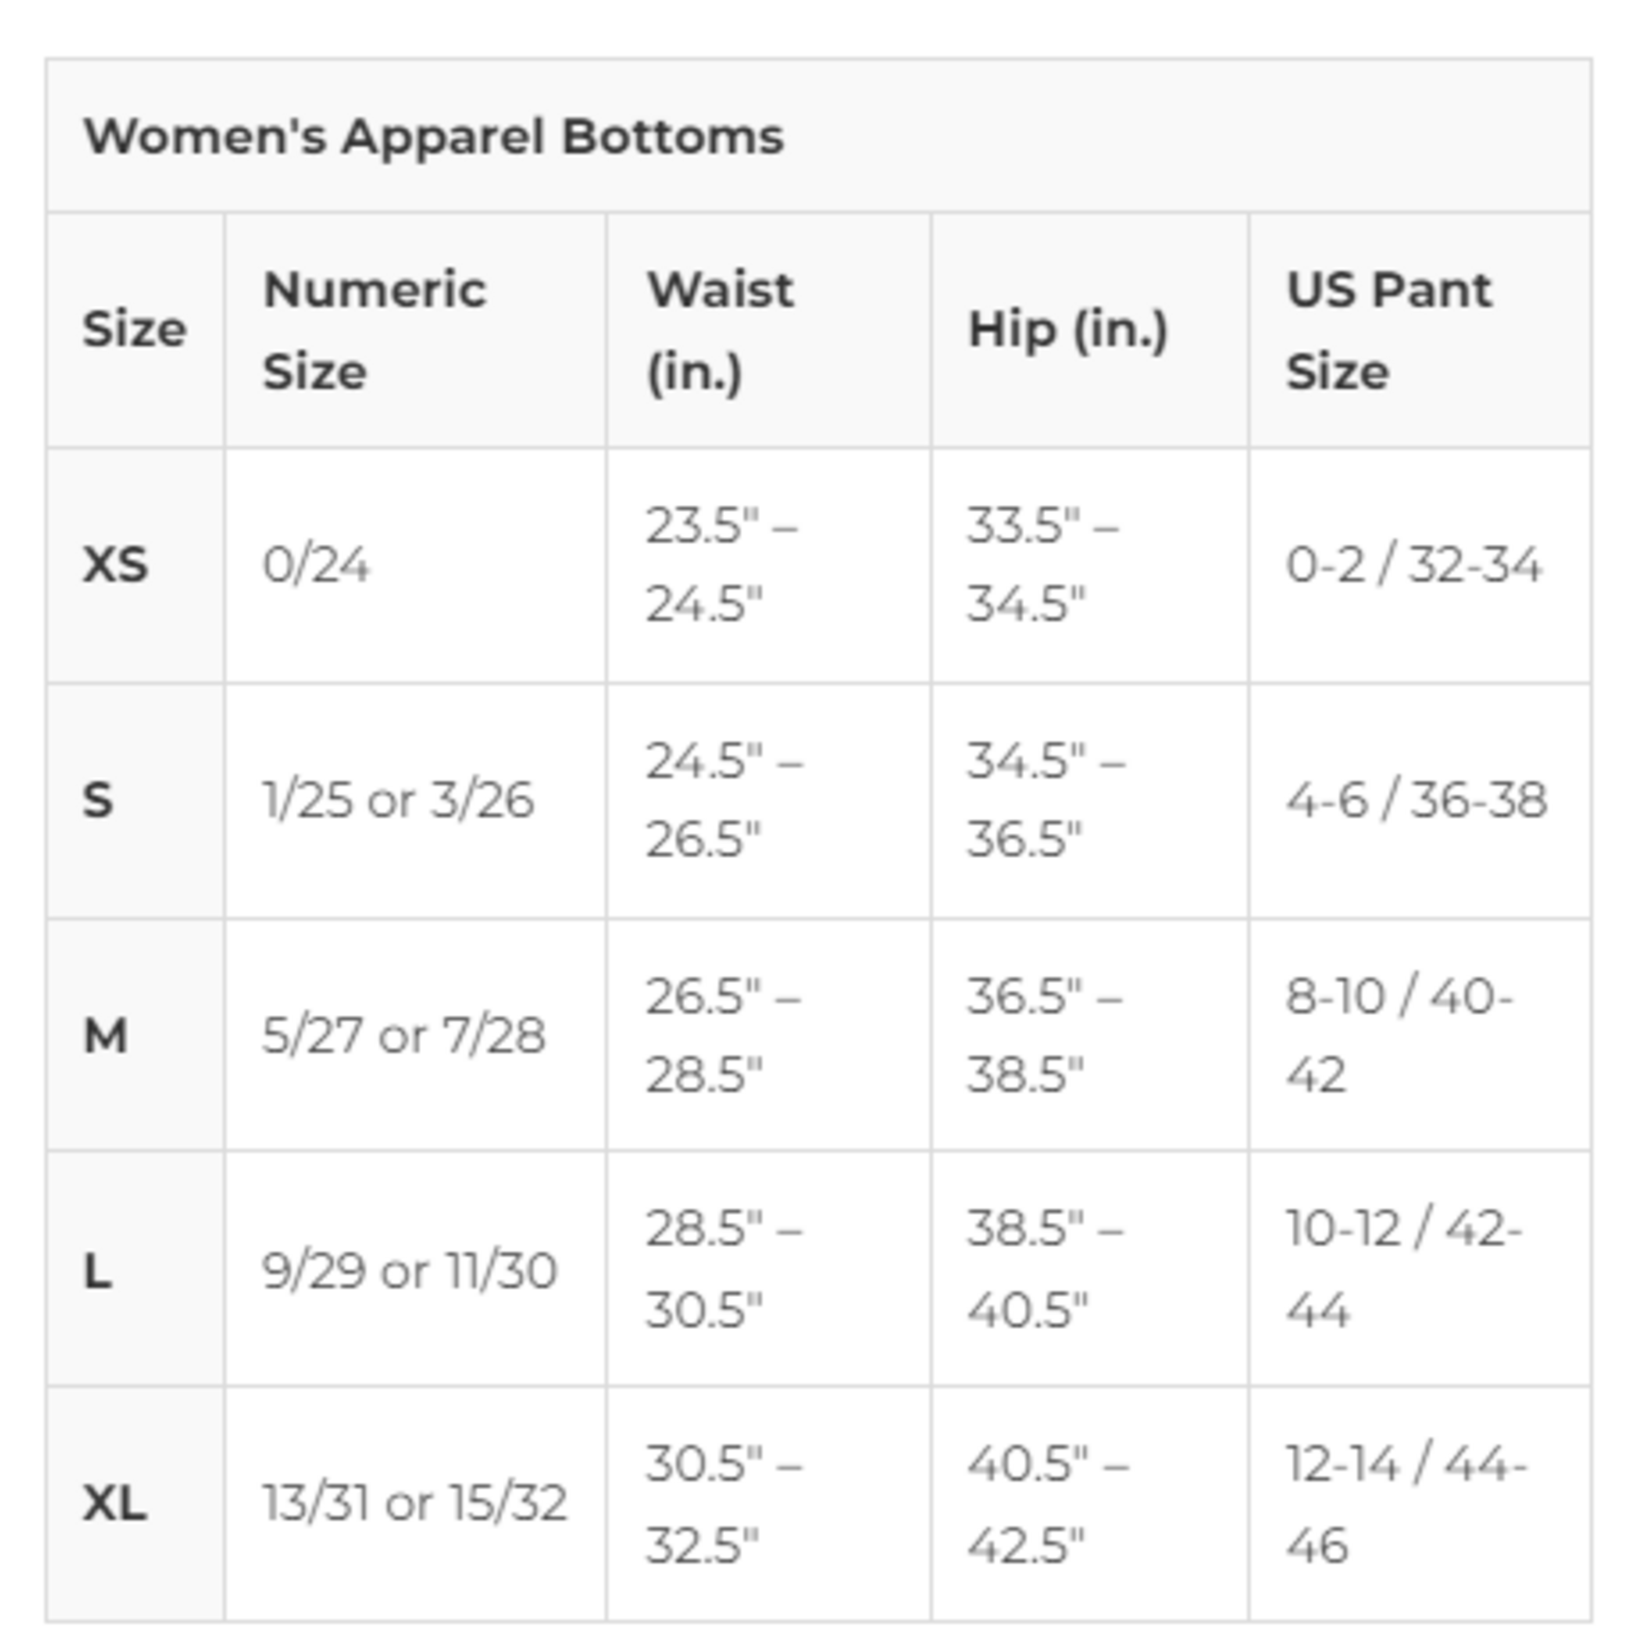Click the Numeric Size column header
The width and height of the screenshot is (1652, 1652).
[374, 330]
